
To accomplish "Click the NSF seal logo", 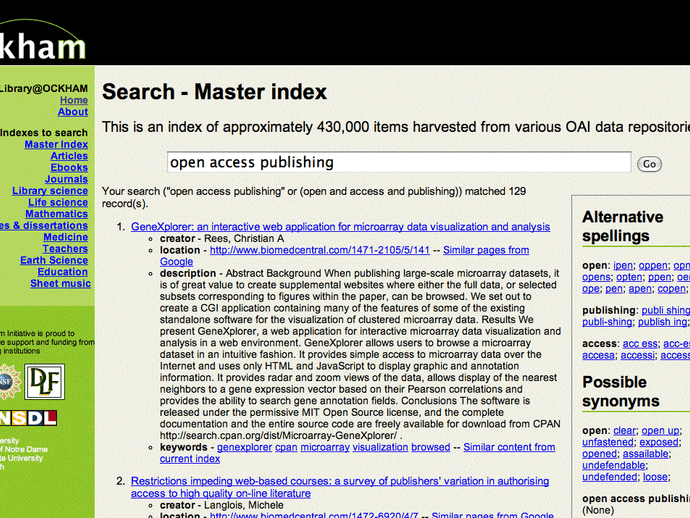I will pos(9,382).
